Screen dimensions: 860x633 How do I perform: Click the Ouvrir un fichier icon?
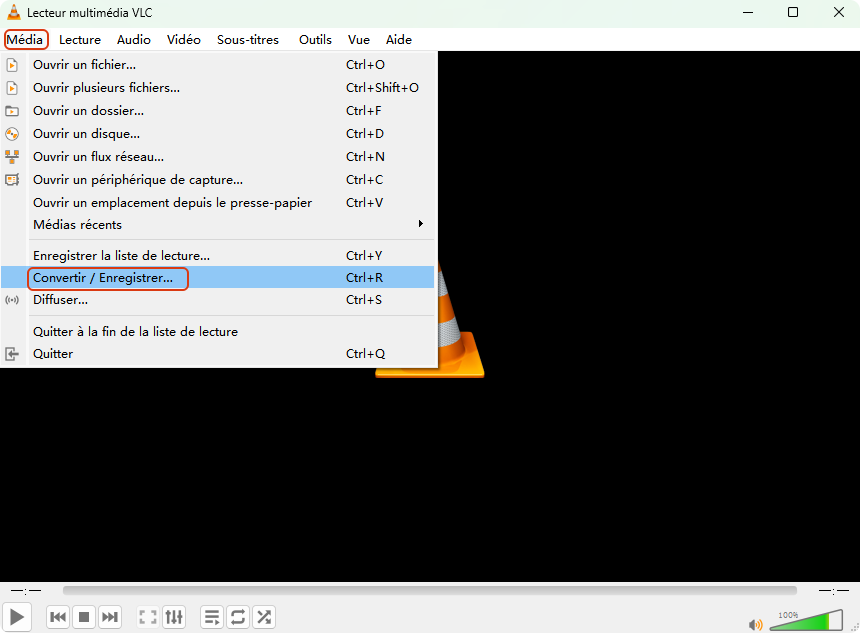[12, 65]
